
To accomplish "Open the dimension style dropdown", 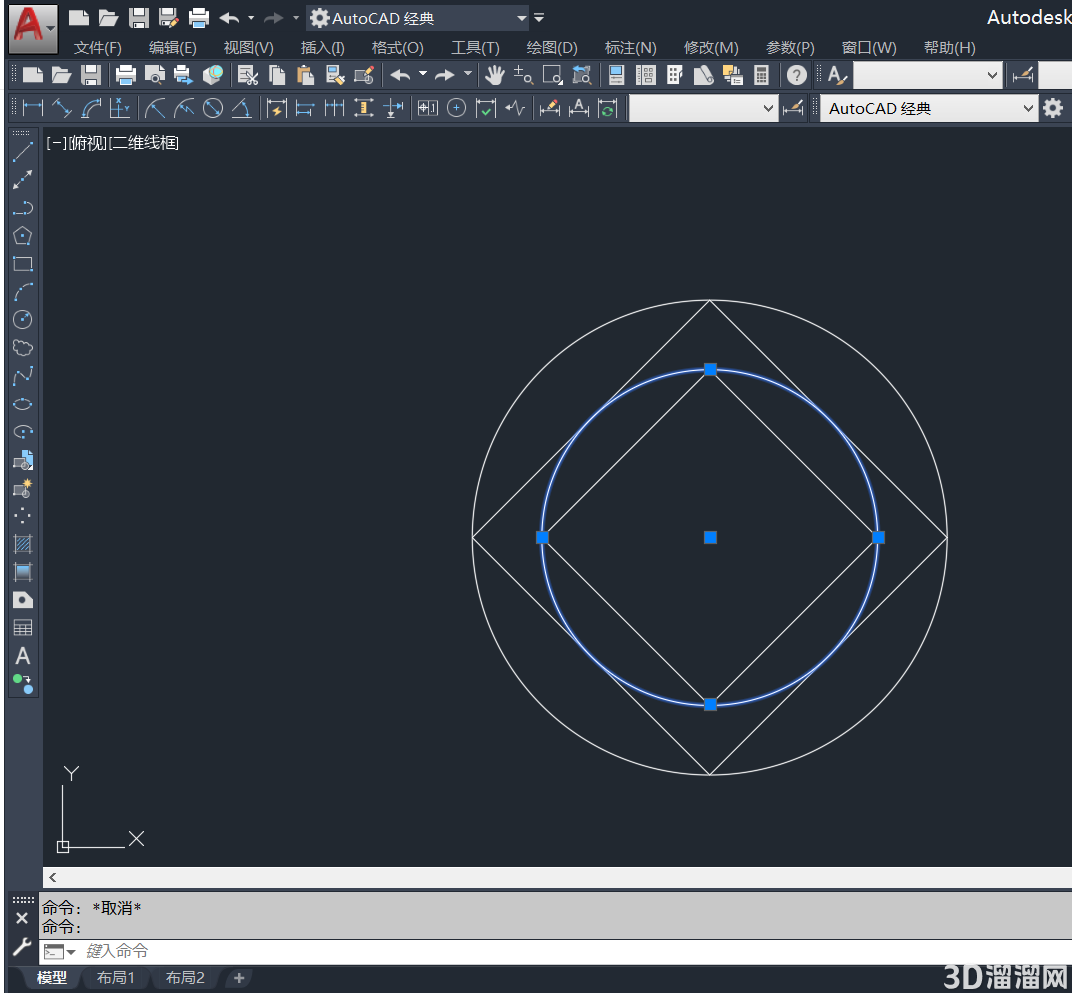I will (703, 109).
